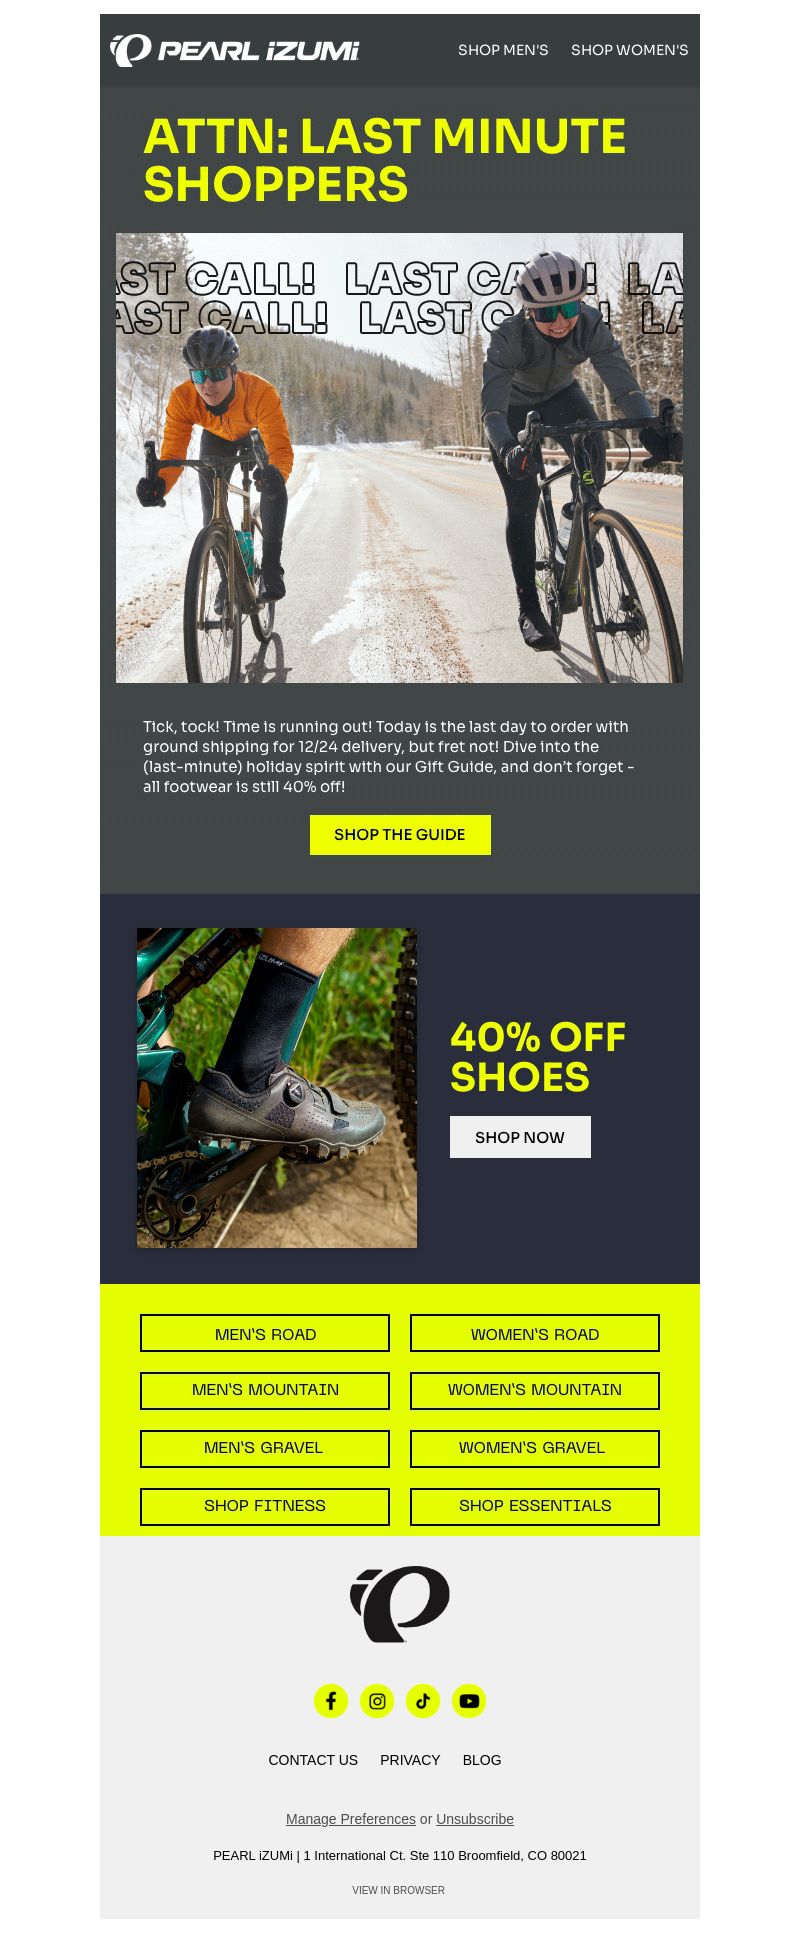Choose the Shop Essentials button
This screenshot has width=800, height=1933.
[535, 1507]
